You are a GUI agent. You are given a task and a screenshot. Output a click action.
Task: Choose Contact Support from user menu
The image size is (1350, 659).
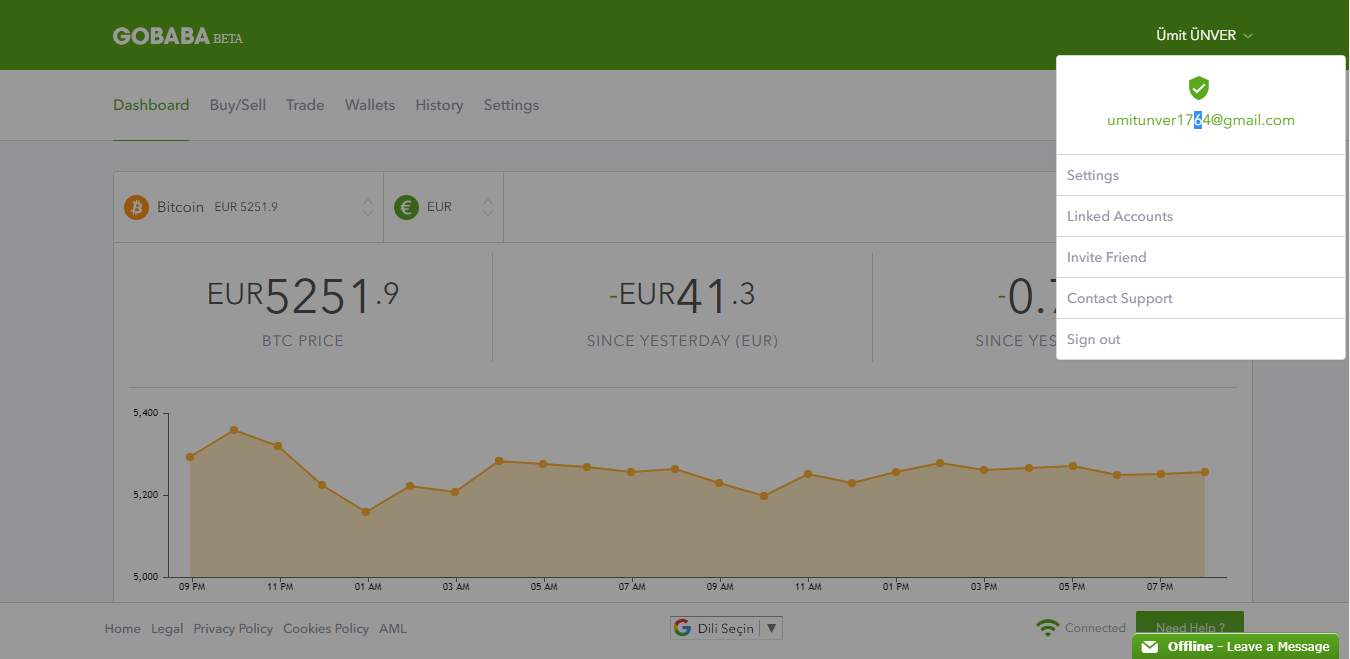tap(1200, 298)
